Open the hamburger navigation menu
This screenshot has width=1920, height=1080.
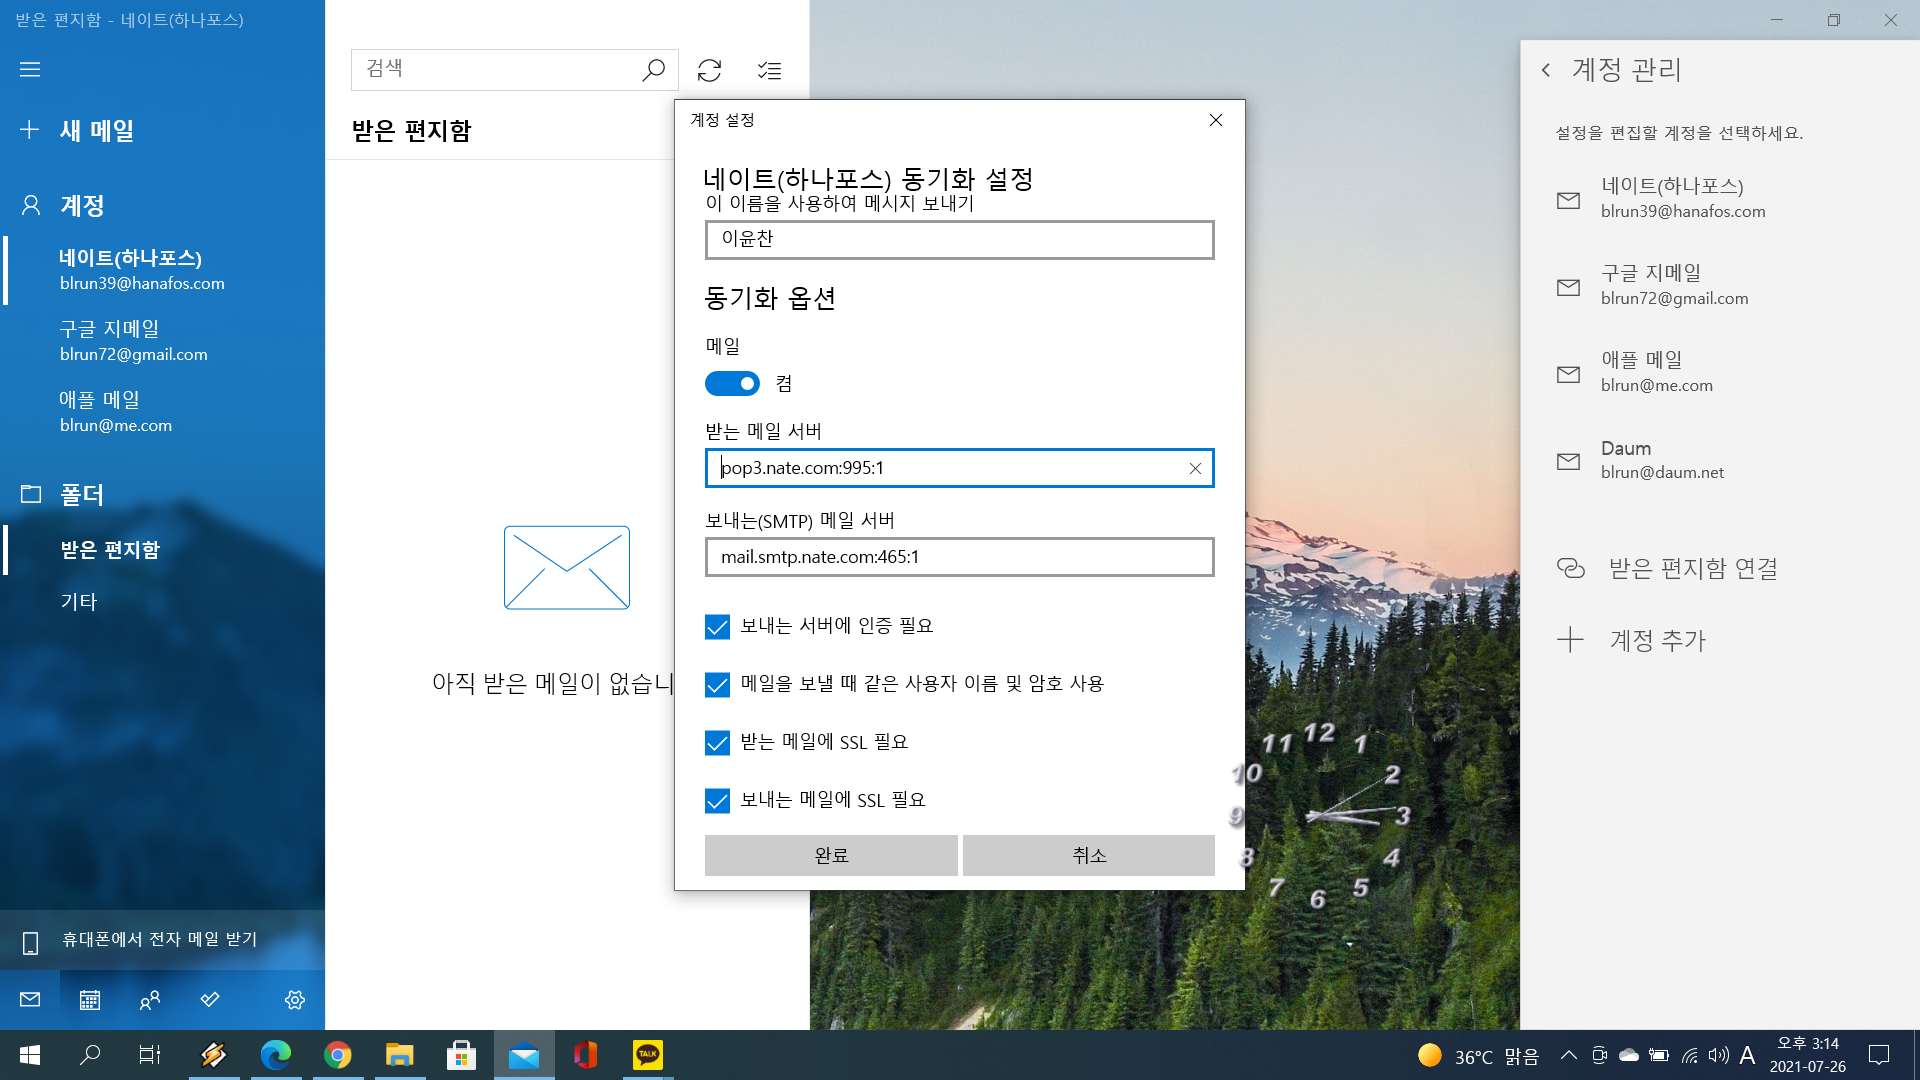click(x=30, y=69)
